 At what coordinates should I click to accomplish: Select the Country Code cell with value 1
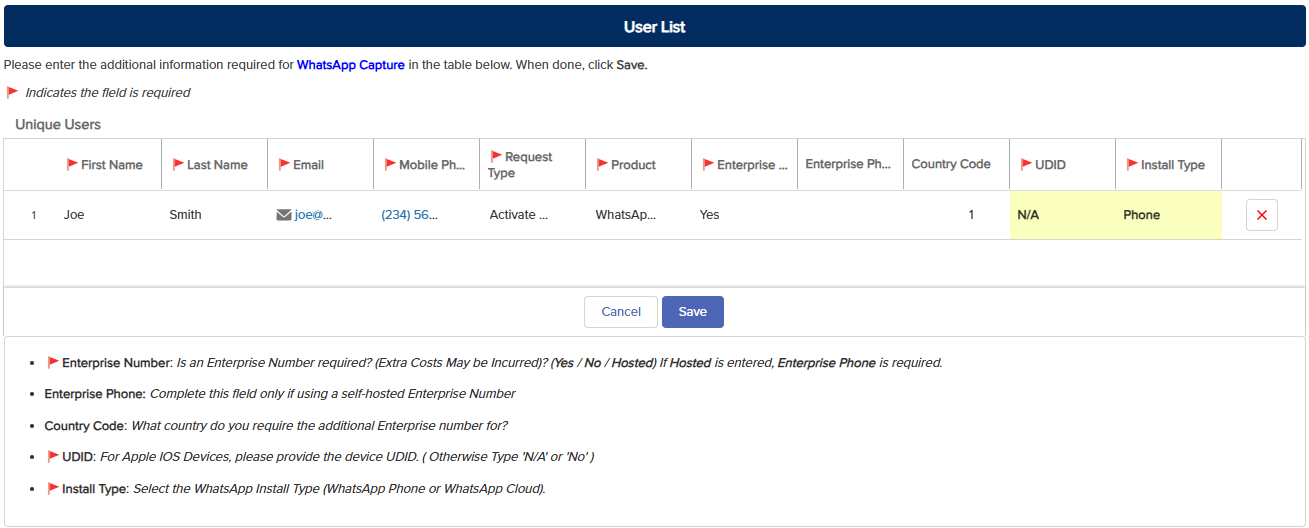[956, 215]
